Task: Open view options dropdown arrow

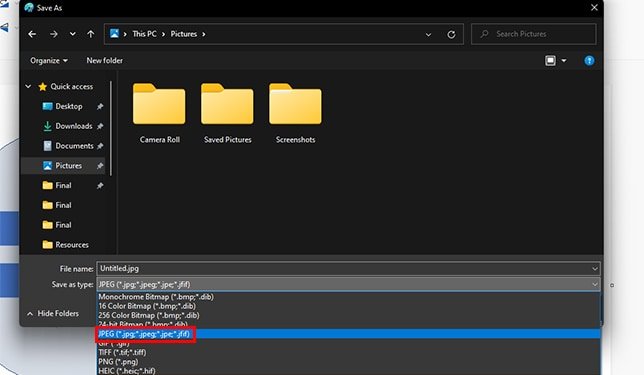Action: [564, 61]
